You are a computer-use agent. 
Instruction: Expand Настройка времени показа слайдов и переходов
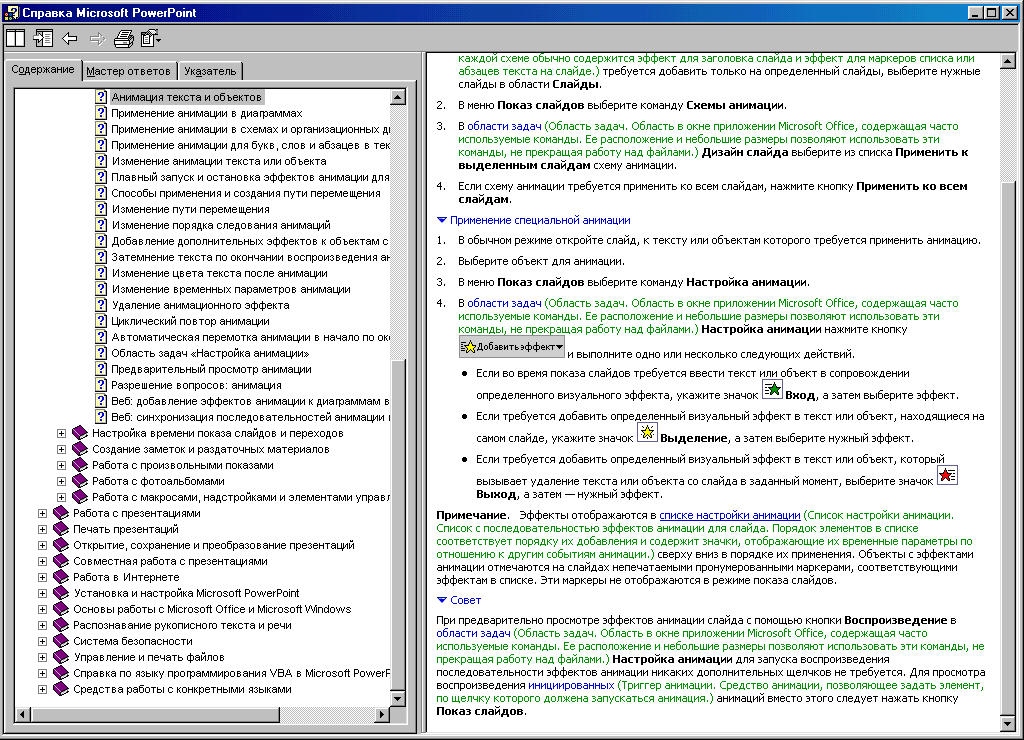tap(61, 433)
